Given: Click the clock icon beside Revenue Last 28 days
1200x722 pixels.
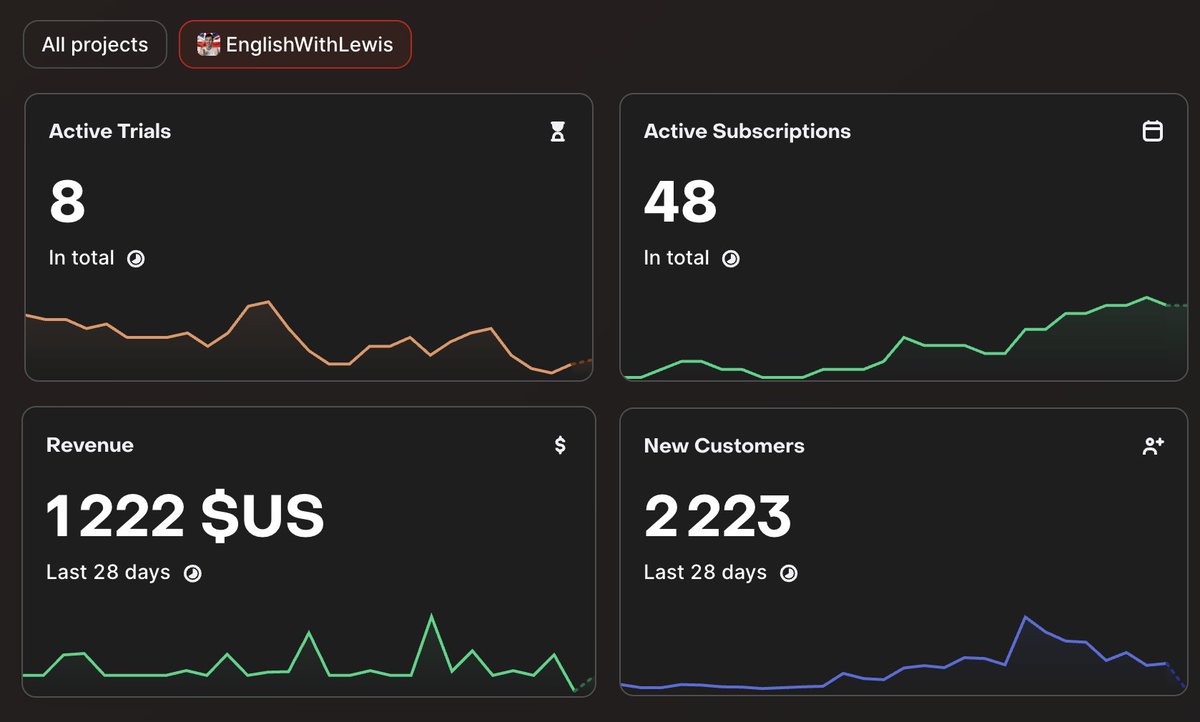Looking at the screenshot, I should click(193, 574).
